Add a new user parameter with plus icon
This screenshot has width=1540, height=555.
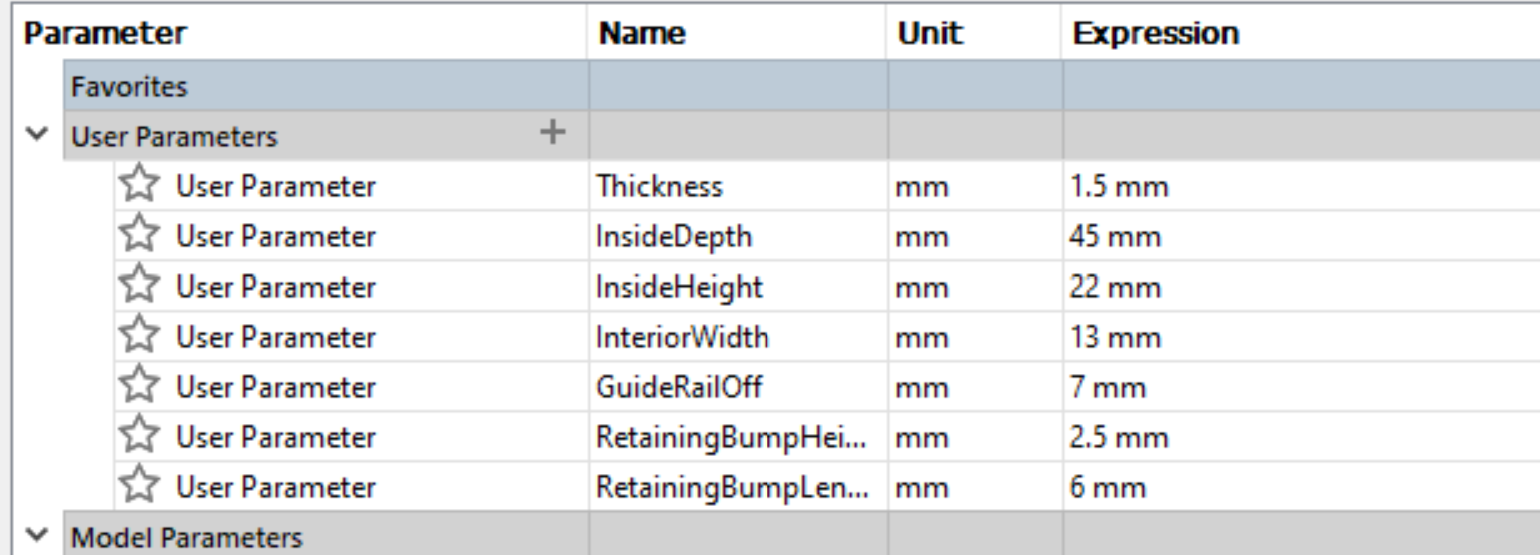[x=552, y=132]
